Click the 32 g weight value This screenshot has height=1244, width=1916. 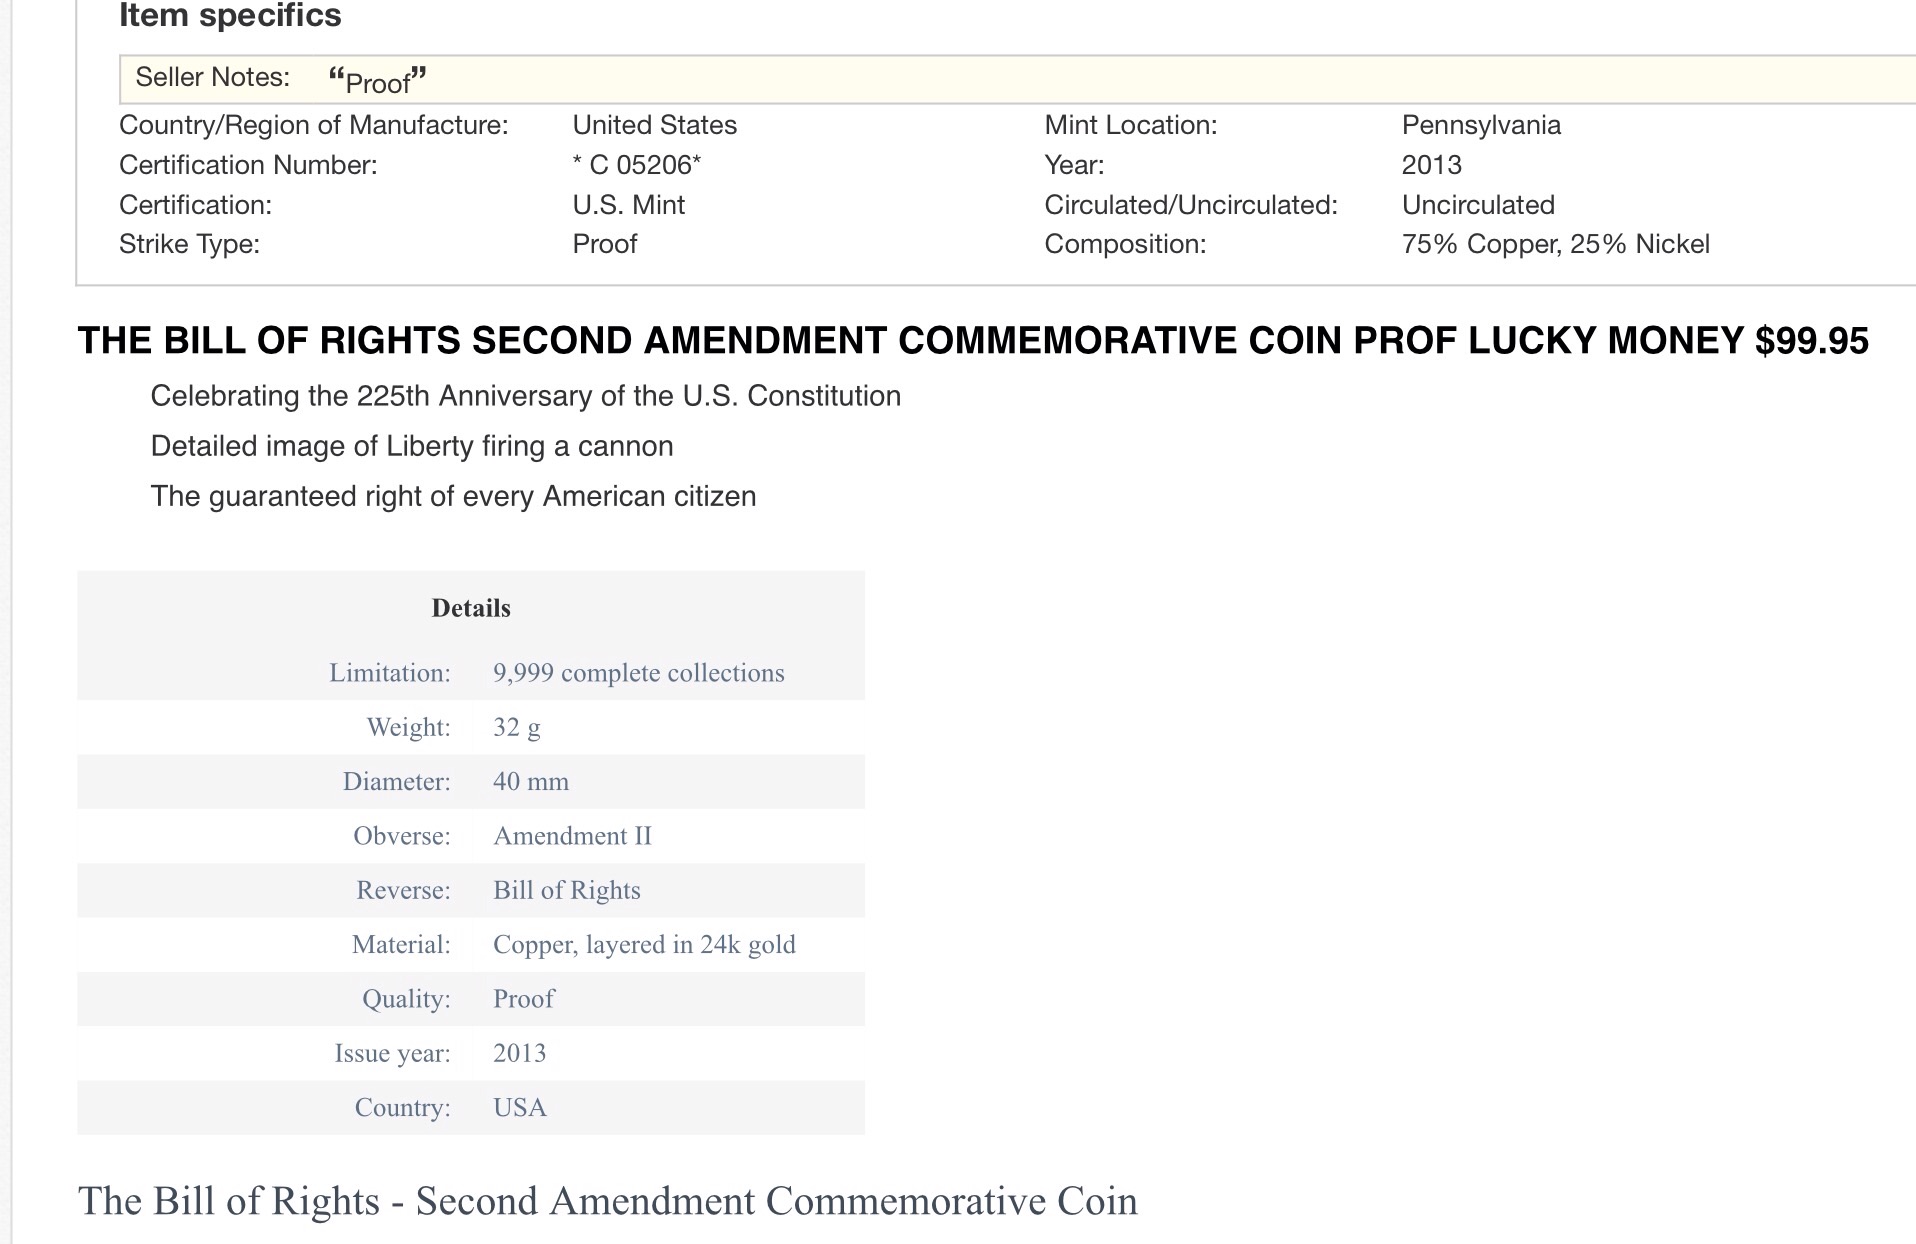pyautogui.click(x=516, y=727)
